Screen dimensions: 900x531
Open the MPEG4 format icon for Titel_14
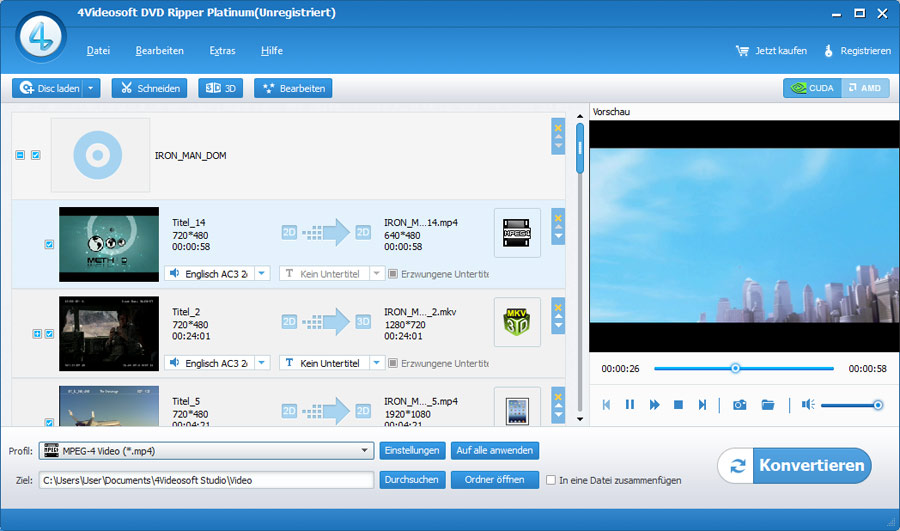coord(517,232)
